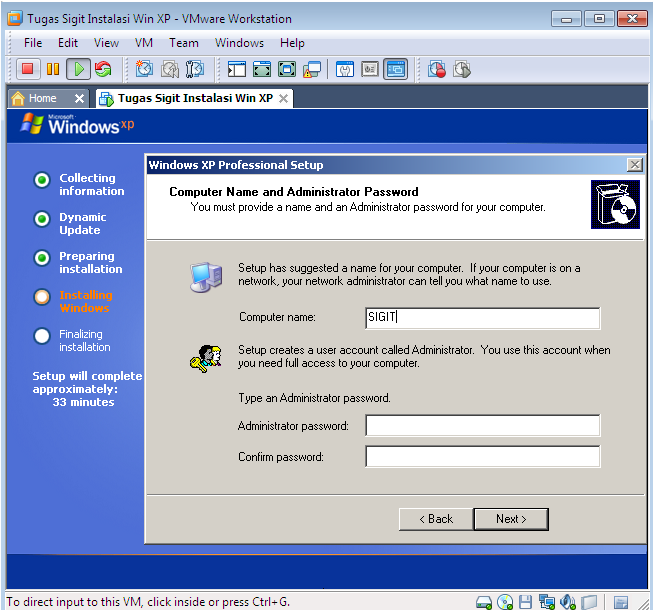
Task: Click the Windows XP logo banner
Action: [78, 124]
